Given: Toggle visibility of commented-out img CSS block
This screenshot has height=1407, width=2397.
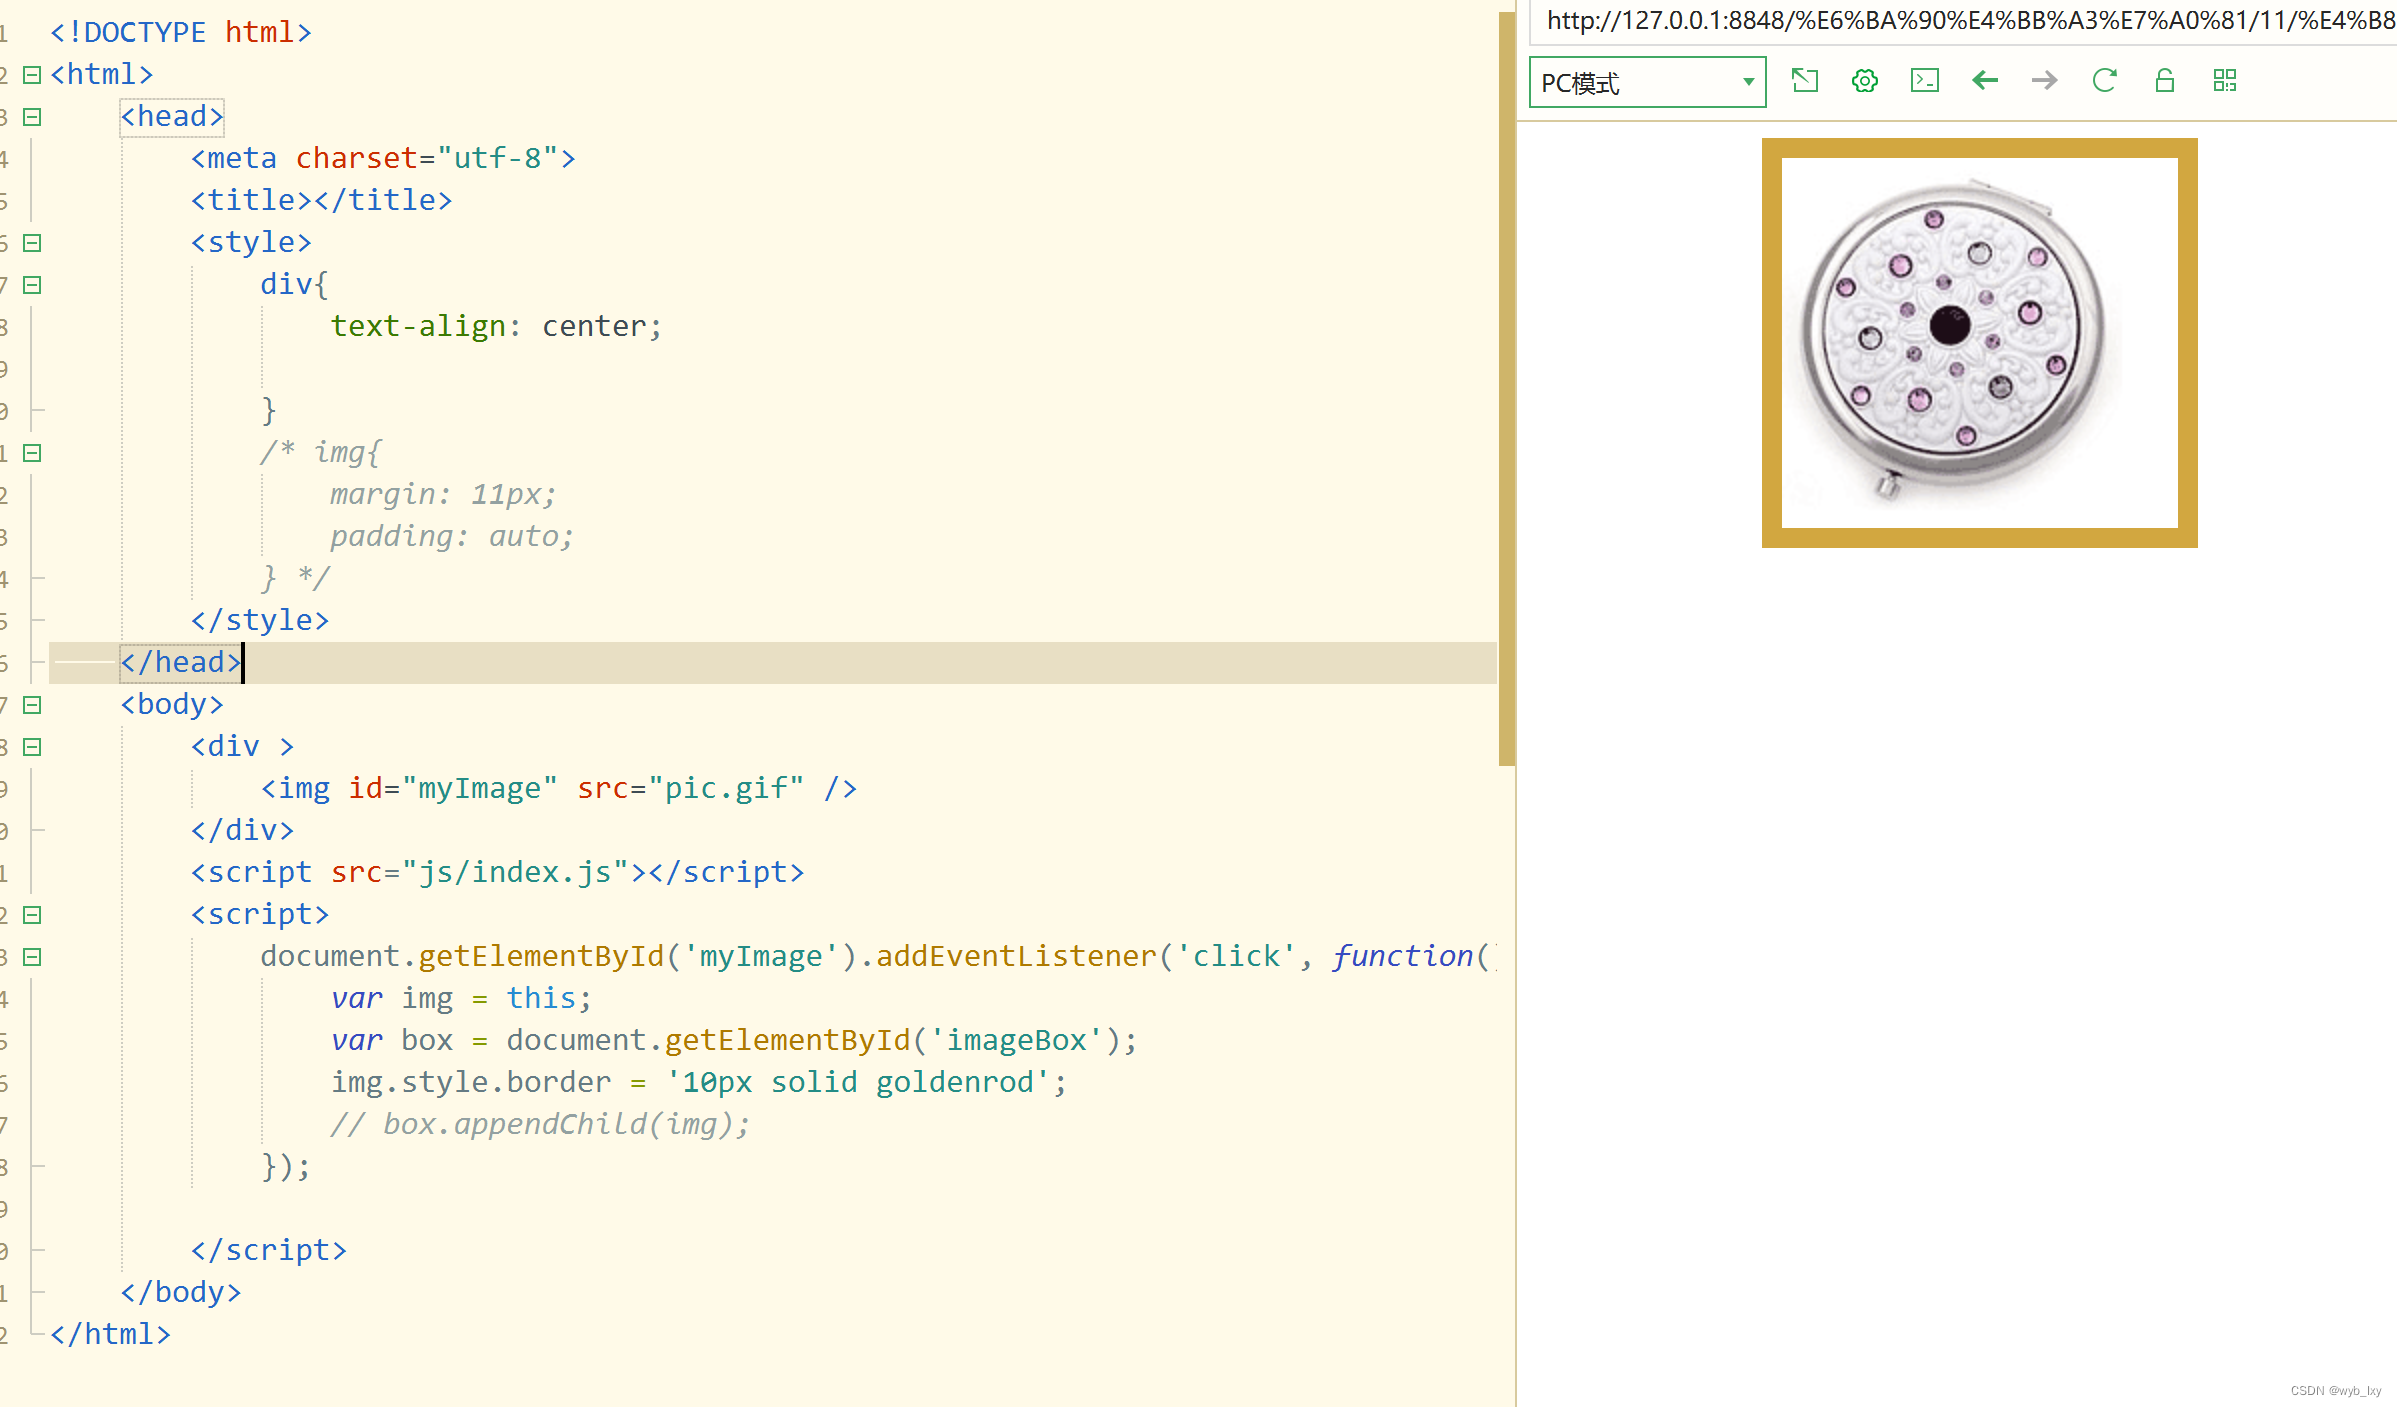Looking at the screenshot, I should click(32, 451).
